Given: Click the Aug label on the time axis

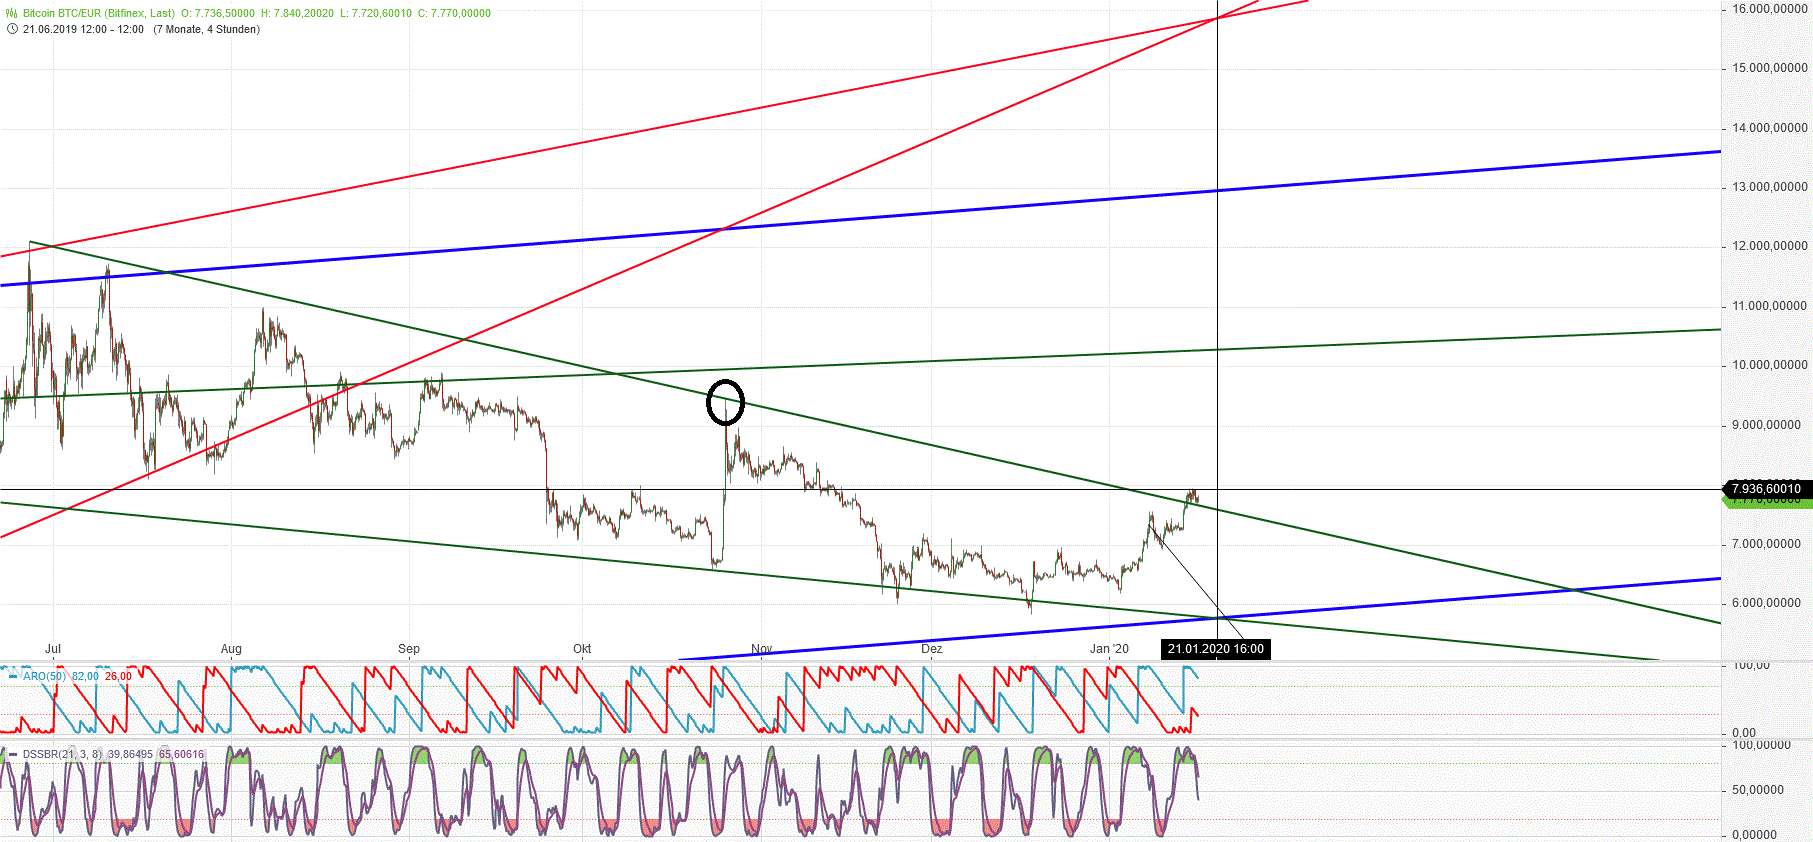Looking at the screenshot, I should point(231,649).
